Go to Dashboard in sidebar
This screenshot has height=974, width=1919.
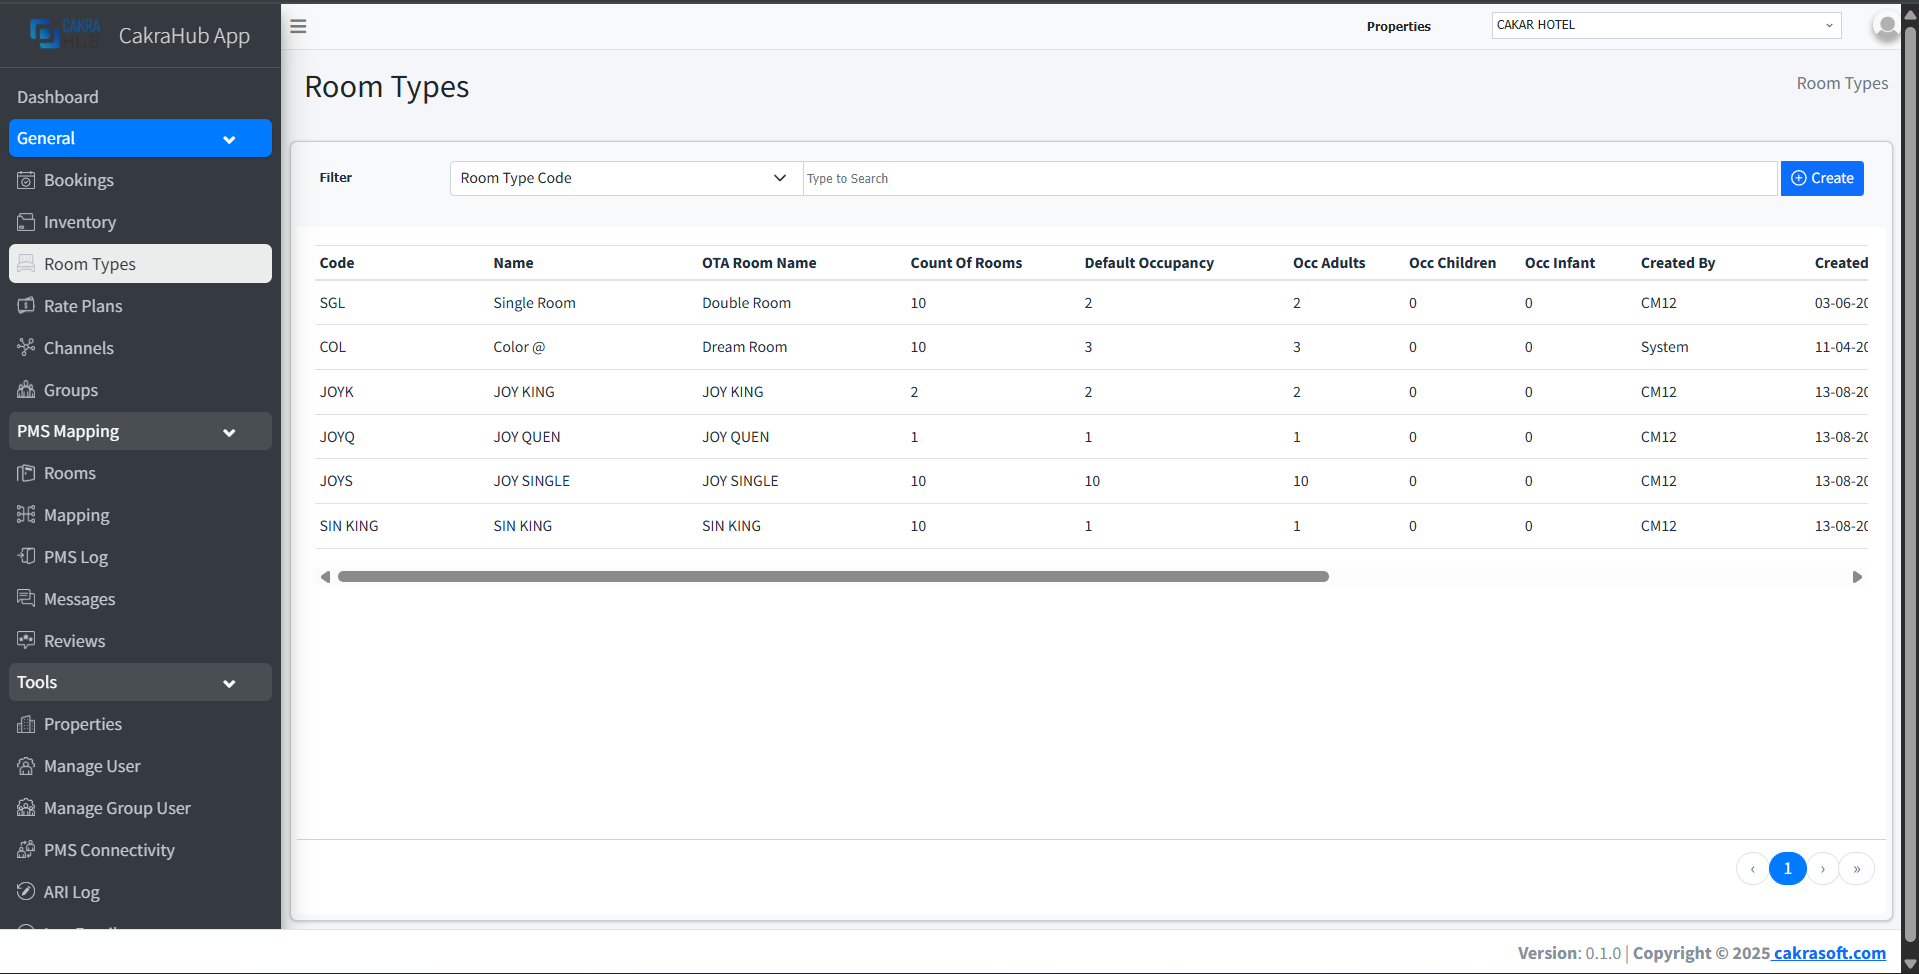pos(58,97)
